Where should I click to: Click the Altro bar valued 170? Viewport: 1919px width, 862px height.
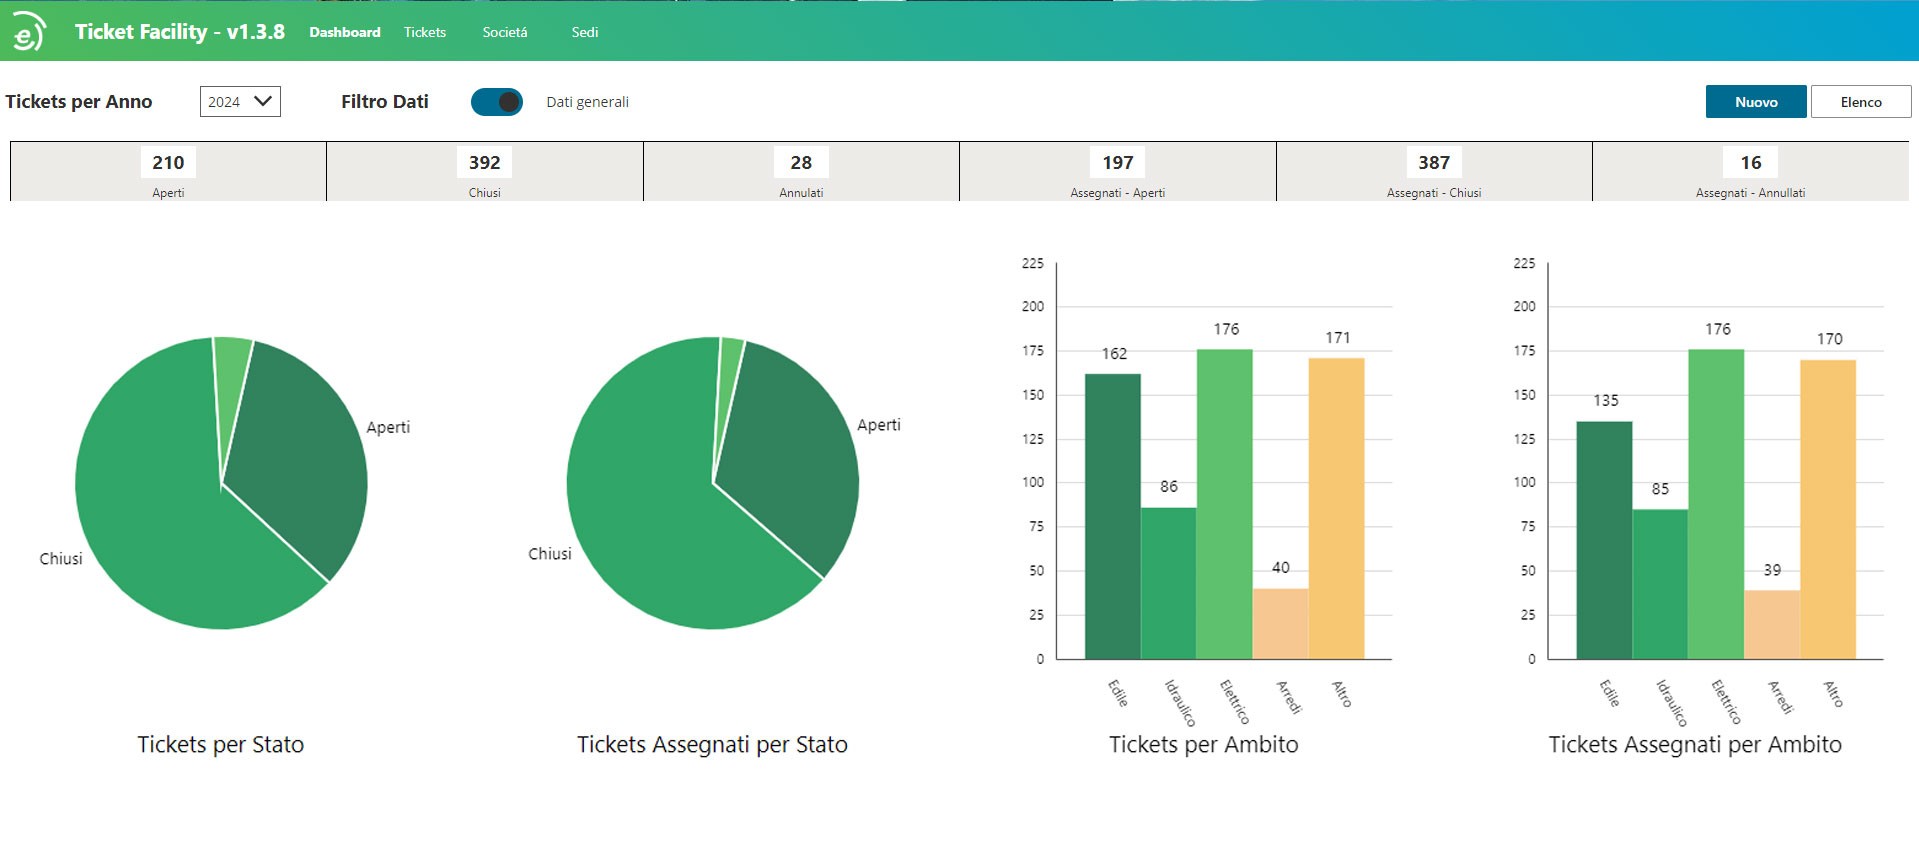(1829, 509)
